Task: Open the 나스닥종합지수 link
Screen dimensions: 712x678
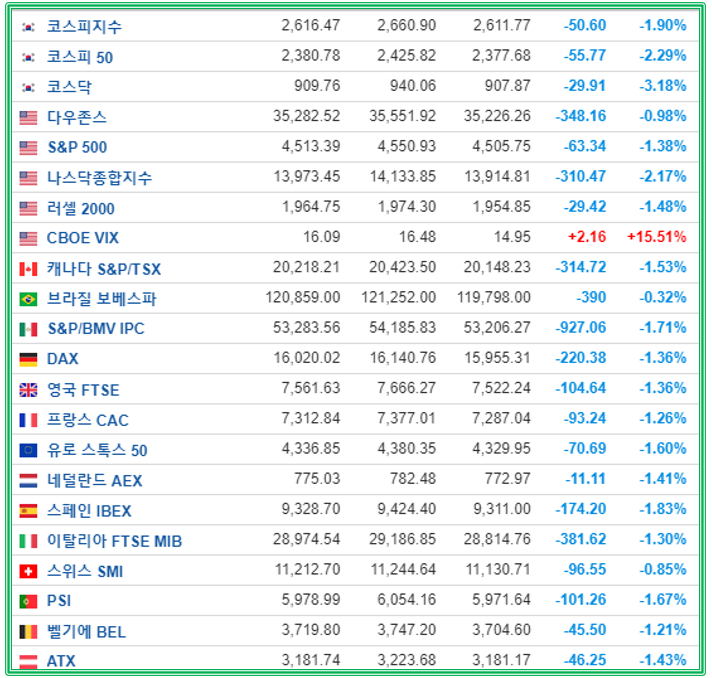Action: pyautogui.click(x=99, y=178)
